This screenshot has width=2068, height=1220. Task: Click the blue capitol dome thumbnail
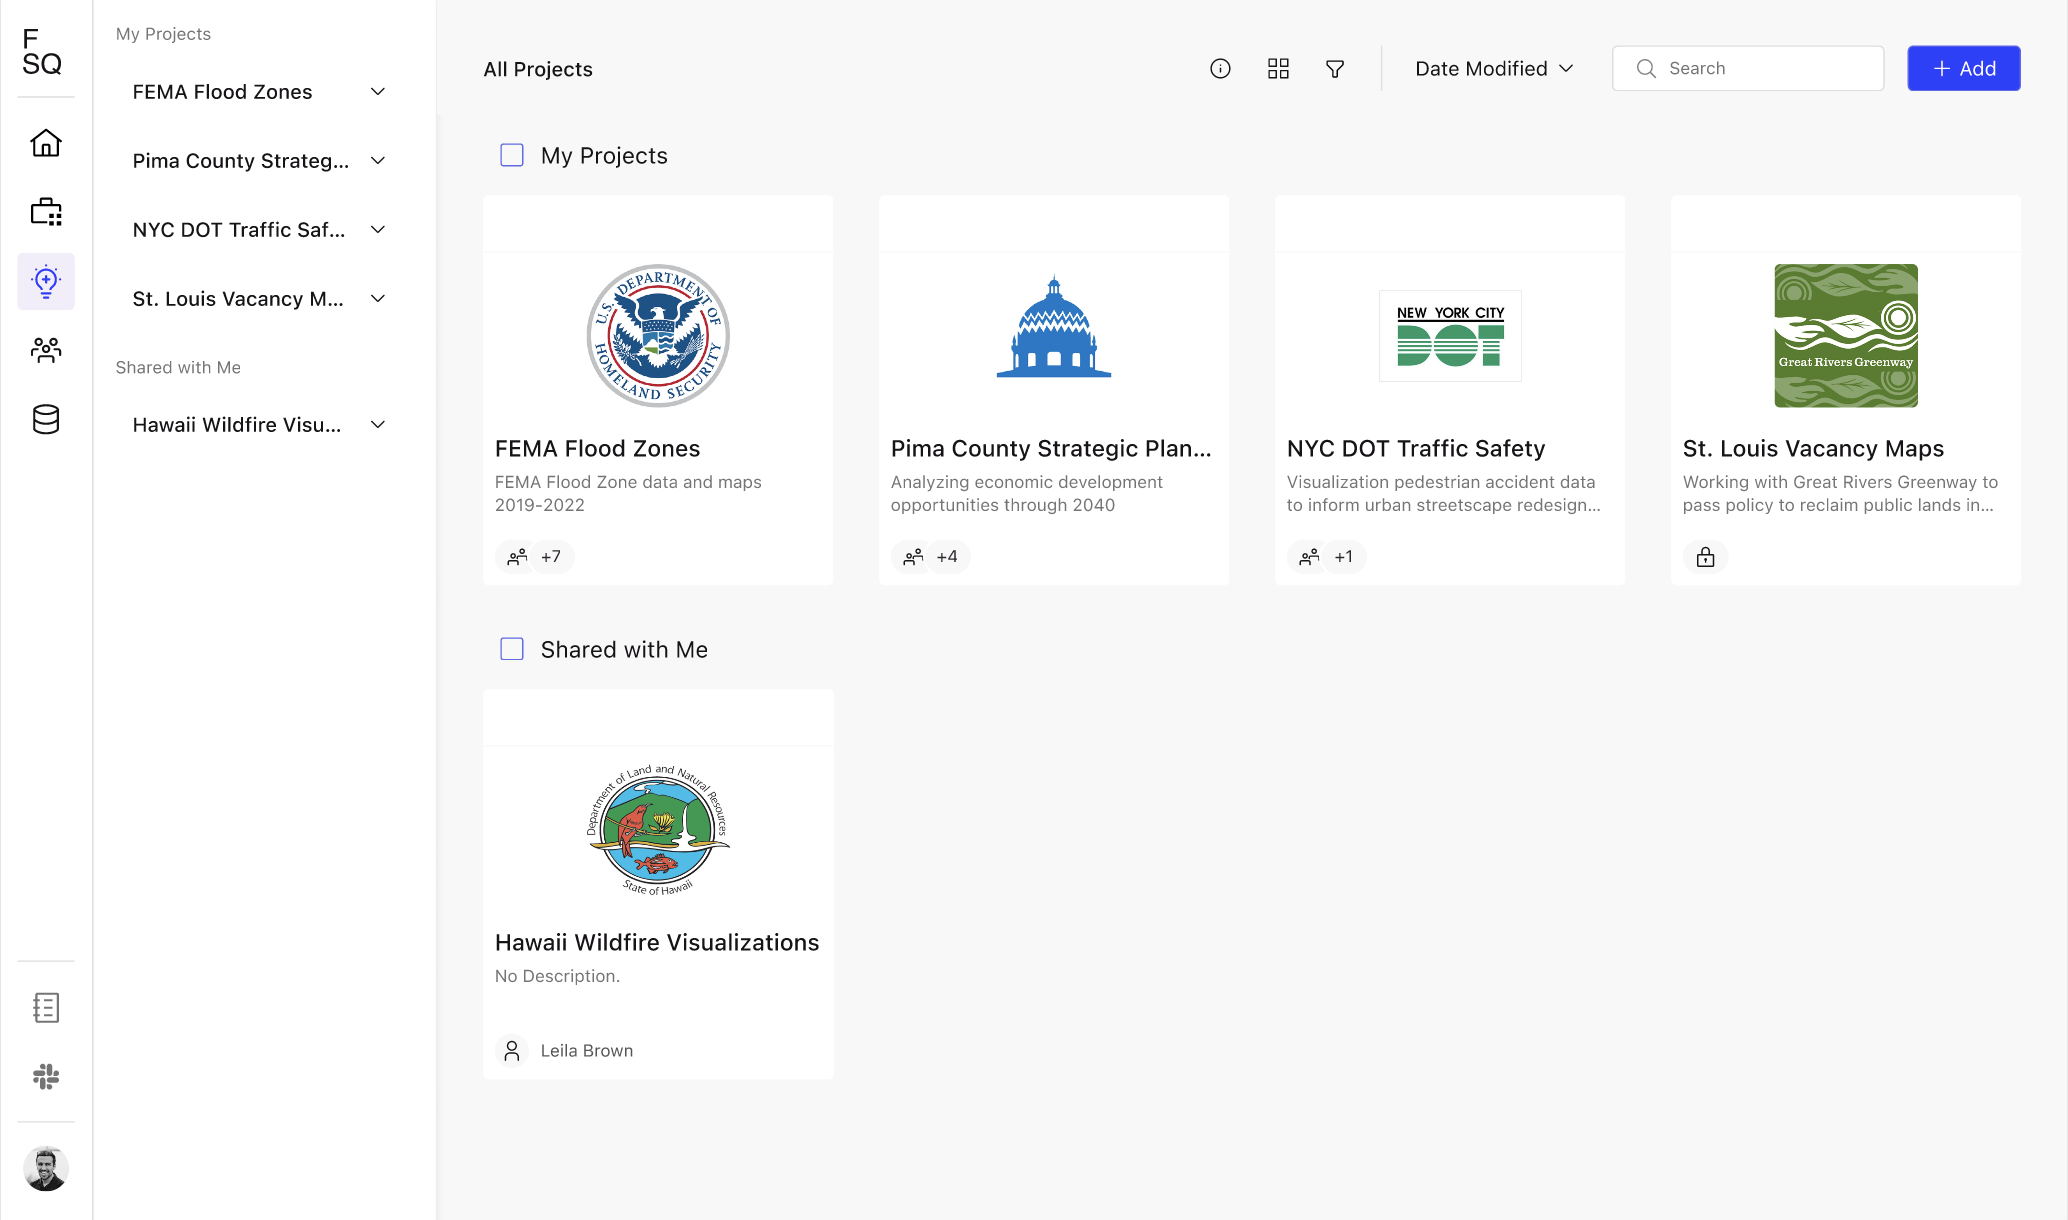coord(1054,327)
